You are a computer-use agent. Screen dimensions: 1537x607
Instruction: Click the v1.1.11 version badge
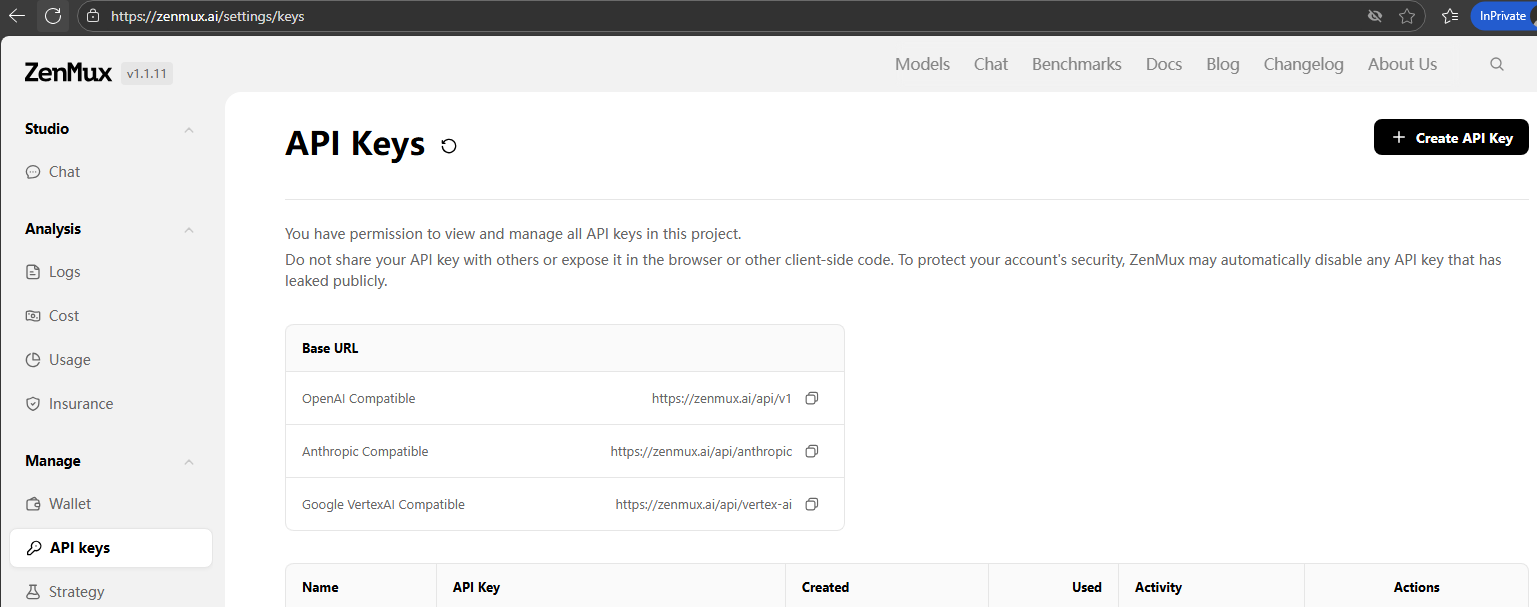pyautogui.click(x=147, y=73)
